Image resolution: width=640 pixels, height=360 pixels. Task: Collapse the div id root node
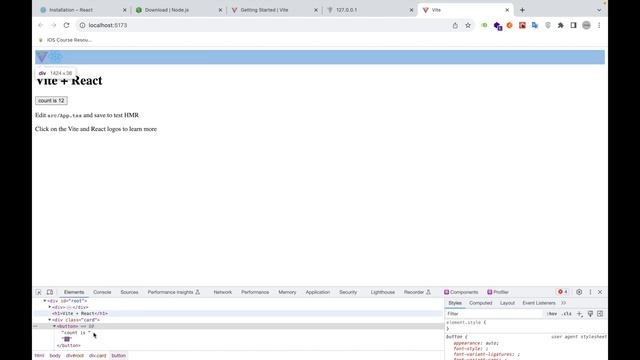pyautogui.click(x=45, y=301)
